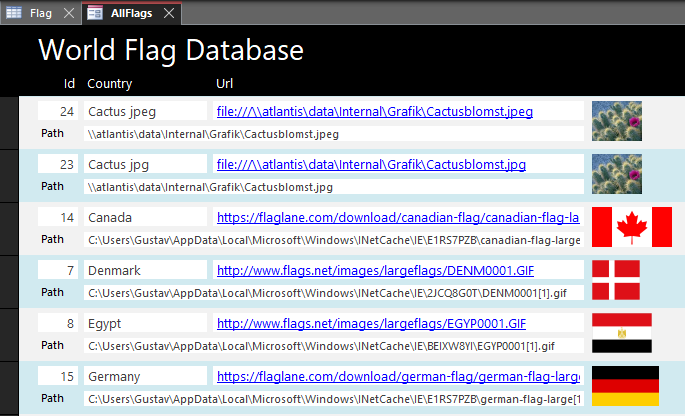685x416 pixels.
Task: Click the Id field showing 15
Action: coord(58,376)
